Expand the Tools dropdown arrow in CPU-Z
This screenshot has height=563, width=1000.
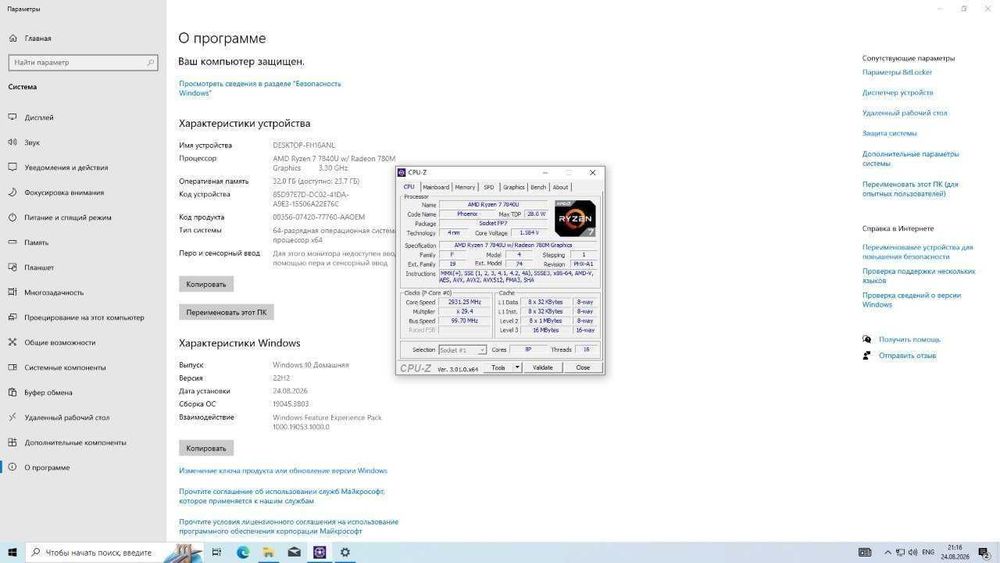point(517,367)
